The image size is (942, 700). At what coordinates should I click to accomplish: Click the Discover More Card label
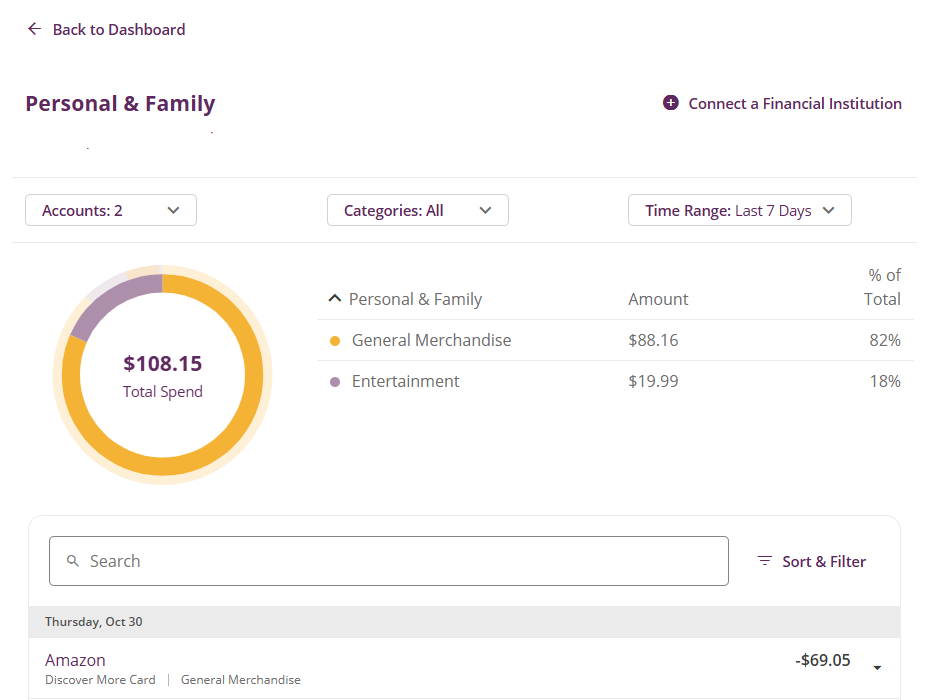[x=100, y=679]
